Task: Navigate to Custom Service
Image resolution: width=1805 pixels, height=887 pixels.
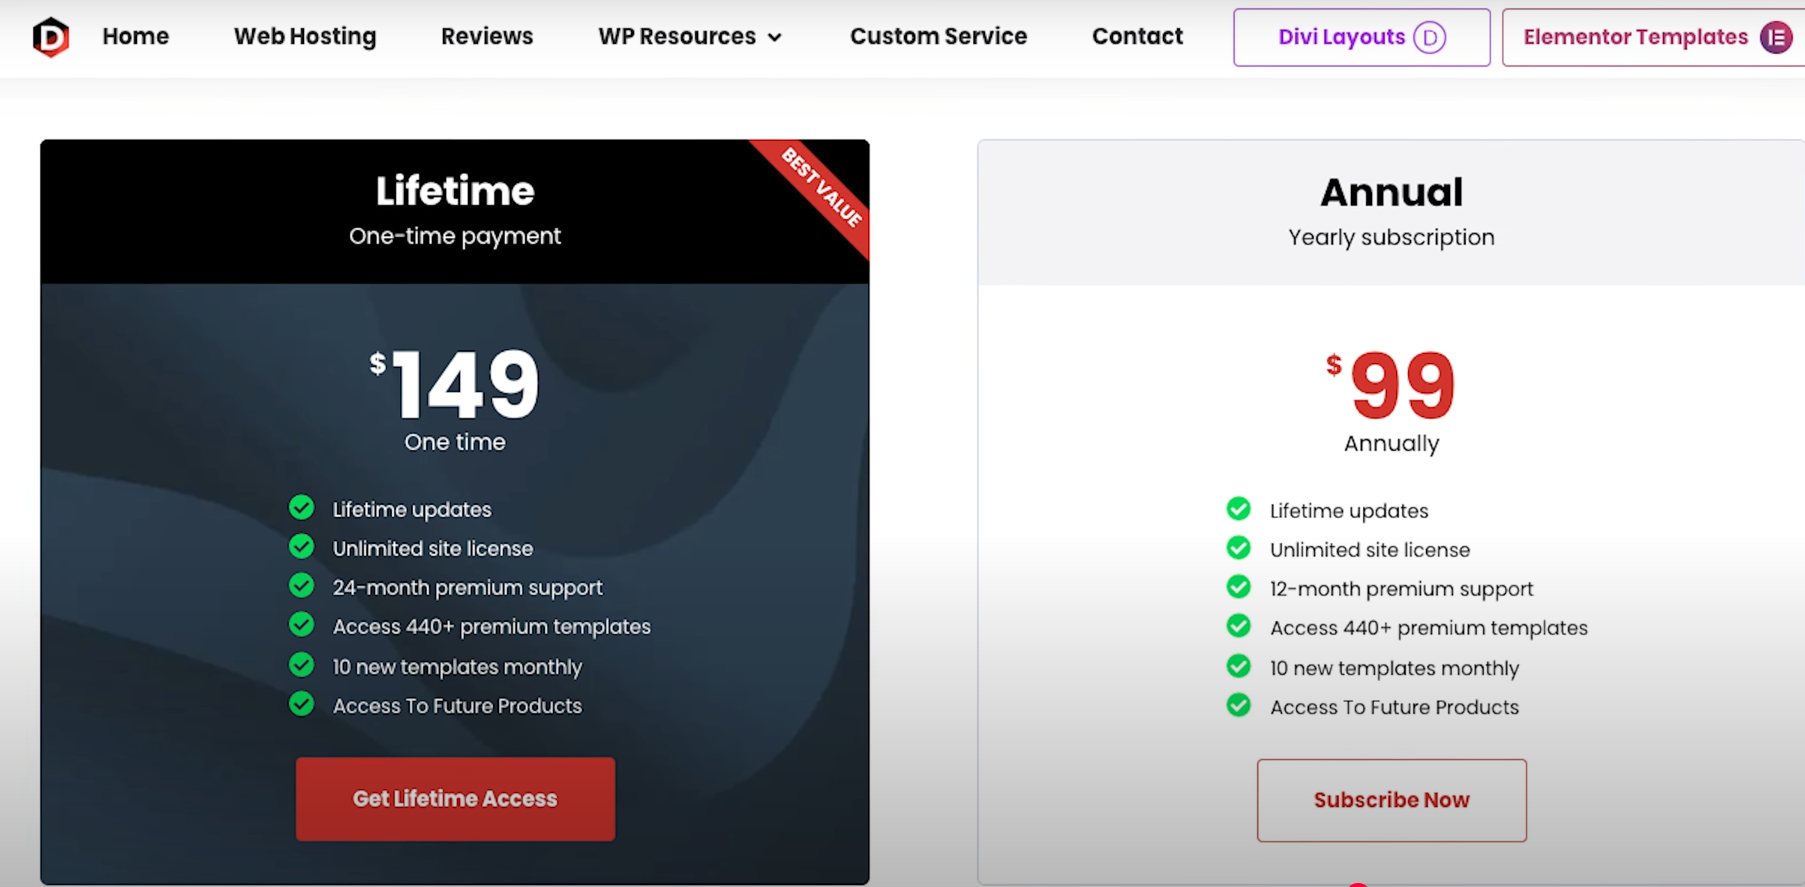Action: (938, 37)
